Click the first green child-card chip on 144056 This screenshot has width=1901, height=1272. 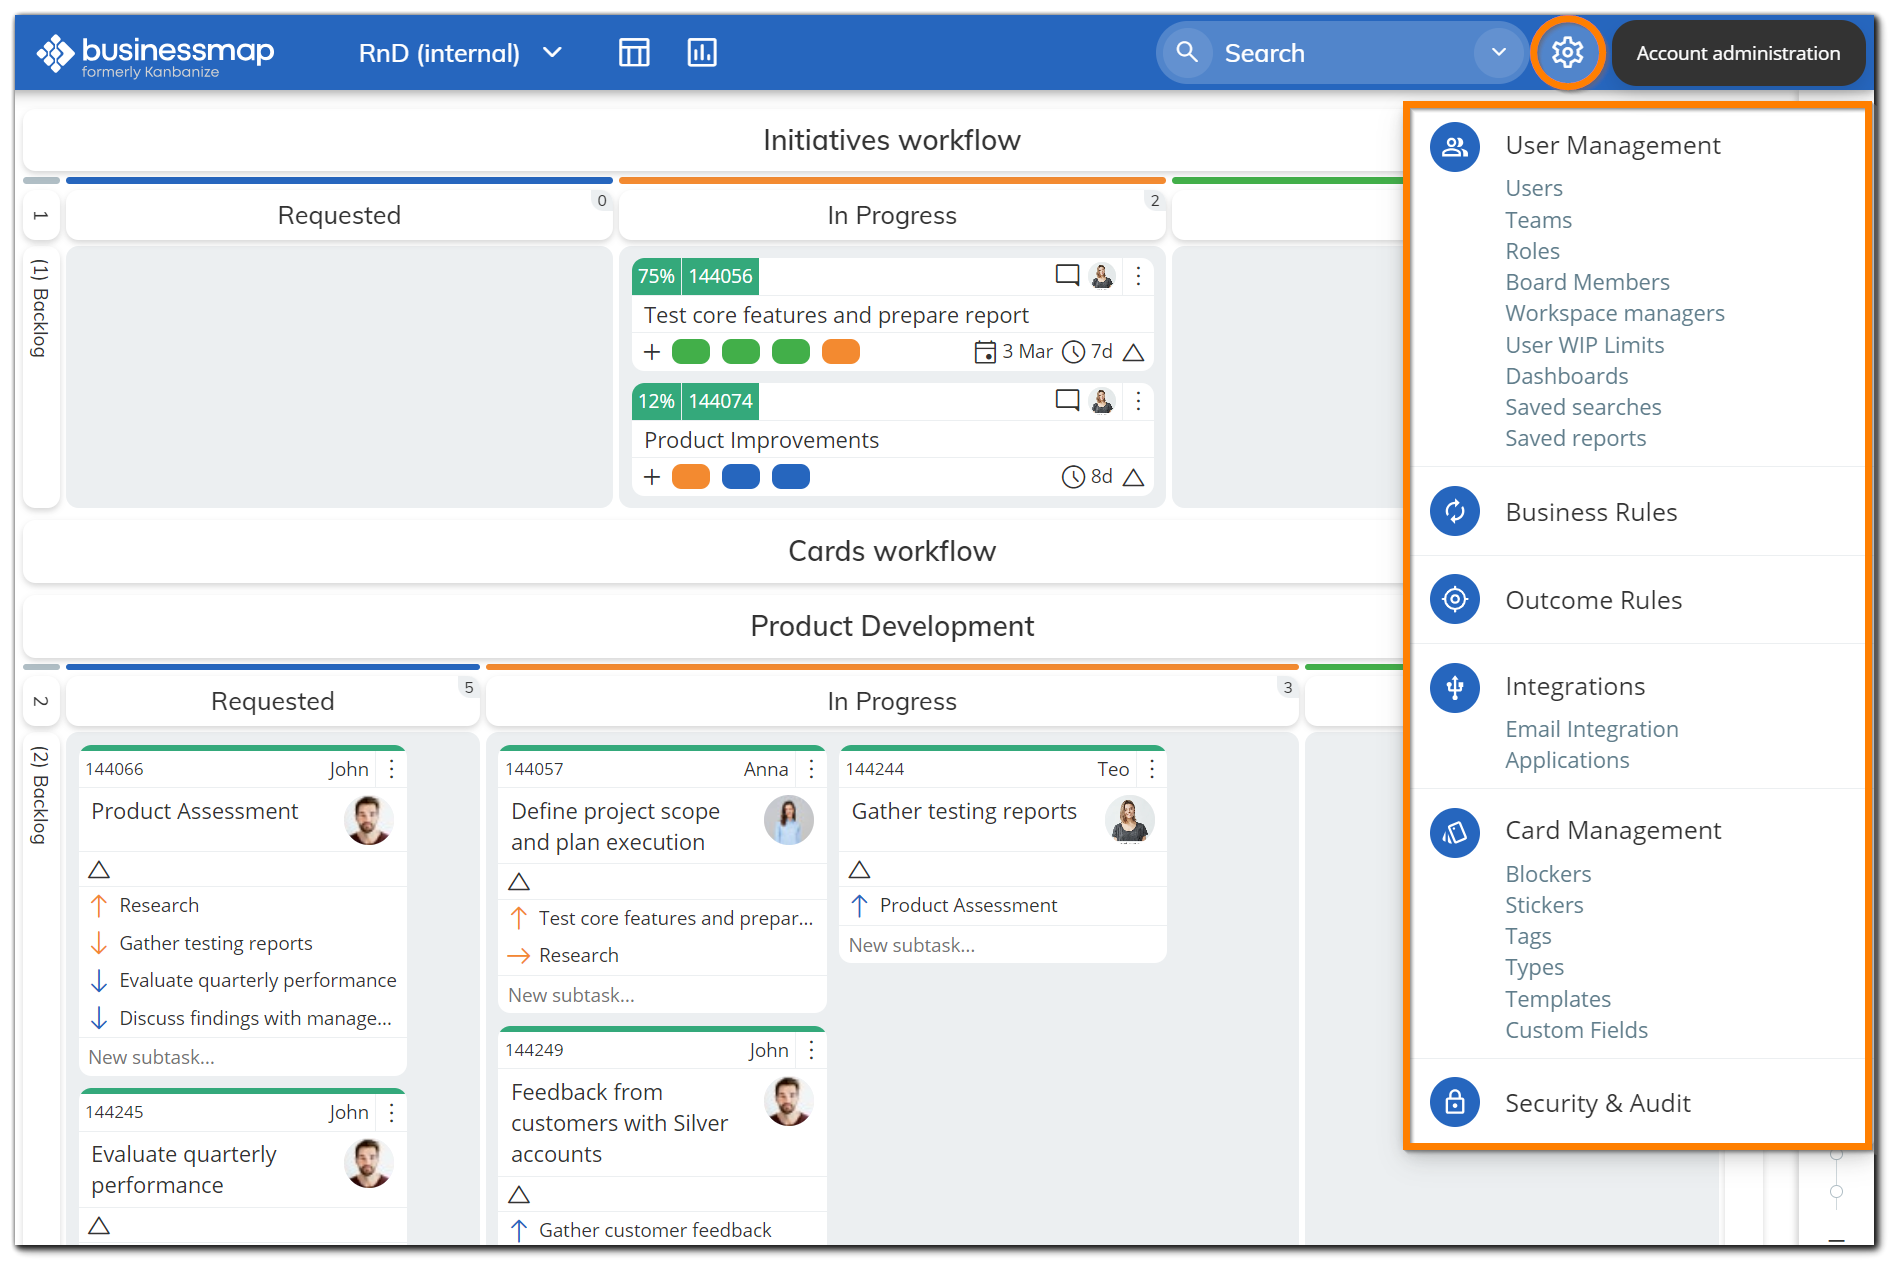(x=691, y=352)
